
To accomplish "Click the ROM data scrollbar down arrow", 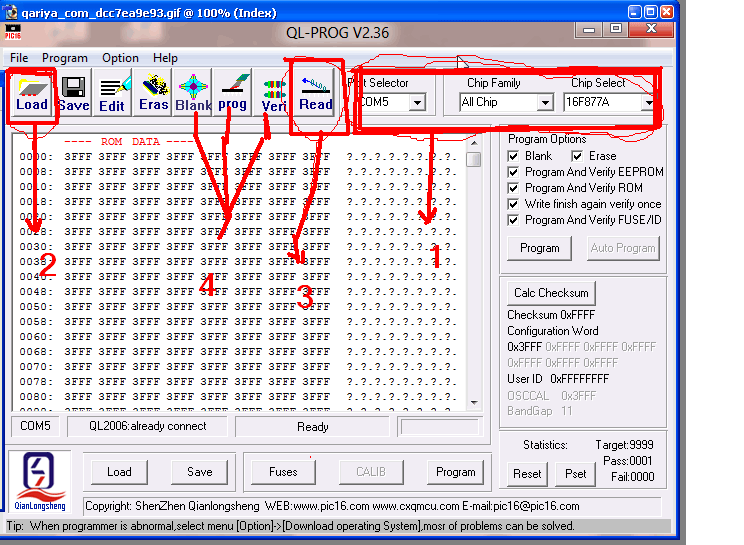I will click(x=474, y=403).
